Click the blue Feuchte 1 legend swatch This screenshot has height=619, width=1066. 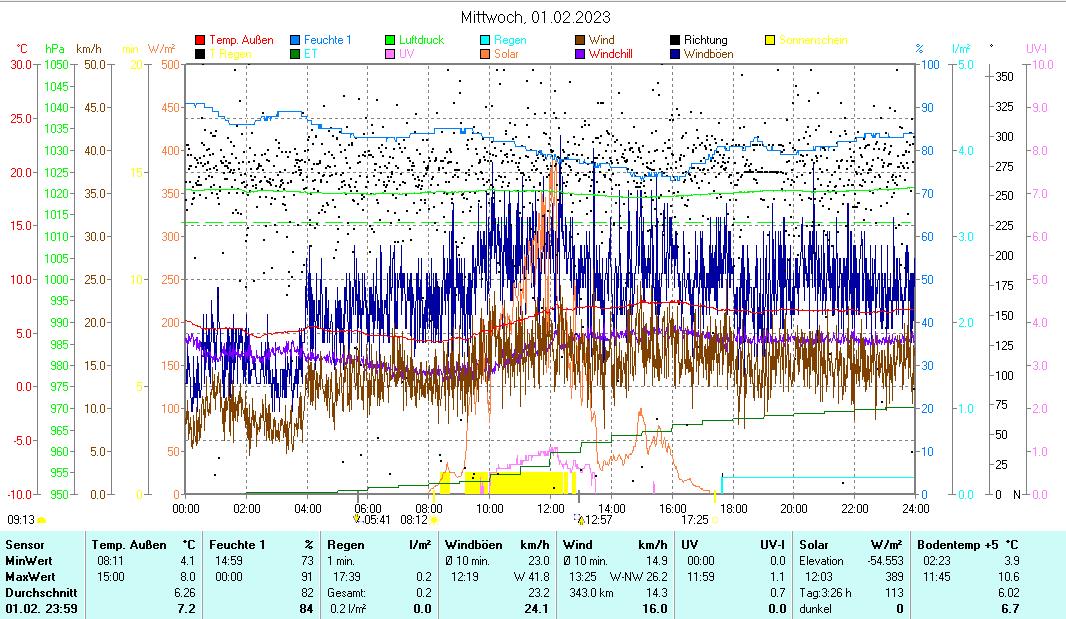point(295,40)
